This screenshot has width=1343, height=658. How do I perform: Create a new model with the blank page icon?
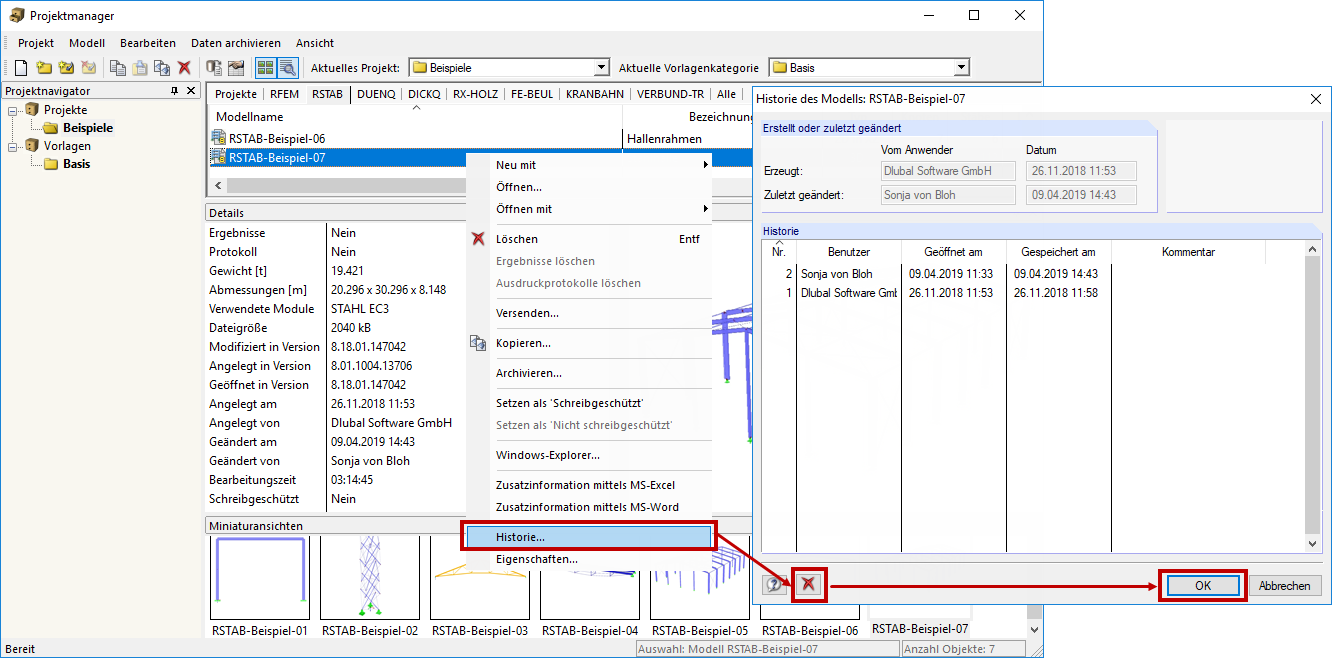[21, 67]
